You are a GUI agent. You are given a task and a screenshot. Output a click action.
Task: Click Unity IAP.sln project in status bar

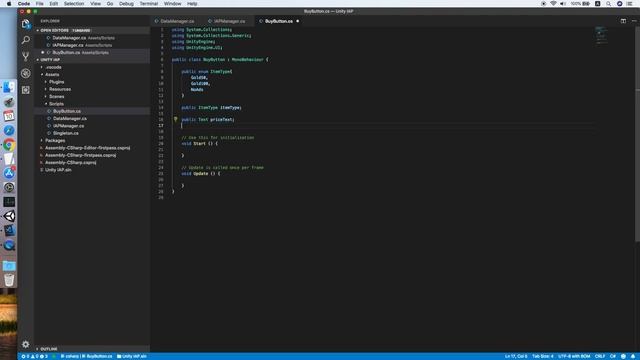(131, 356)
